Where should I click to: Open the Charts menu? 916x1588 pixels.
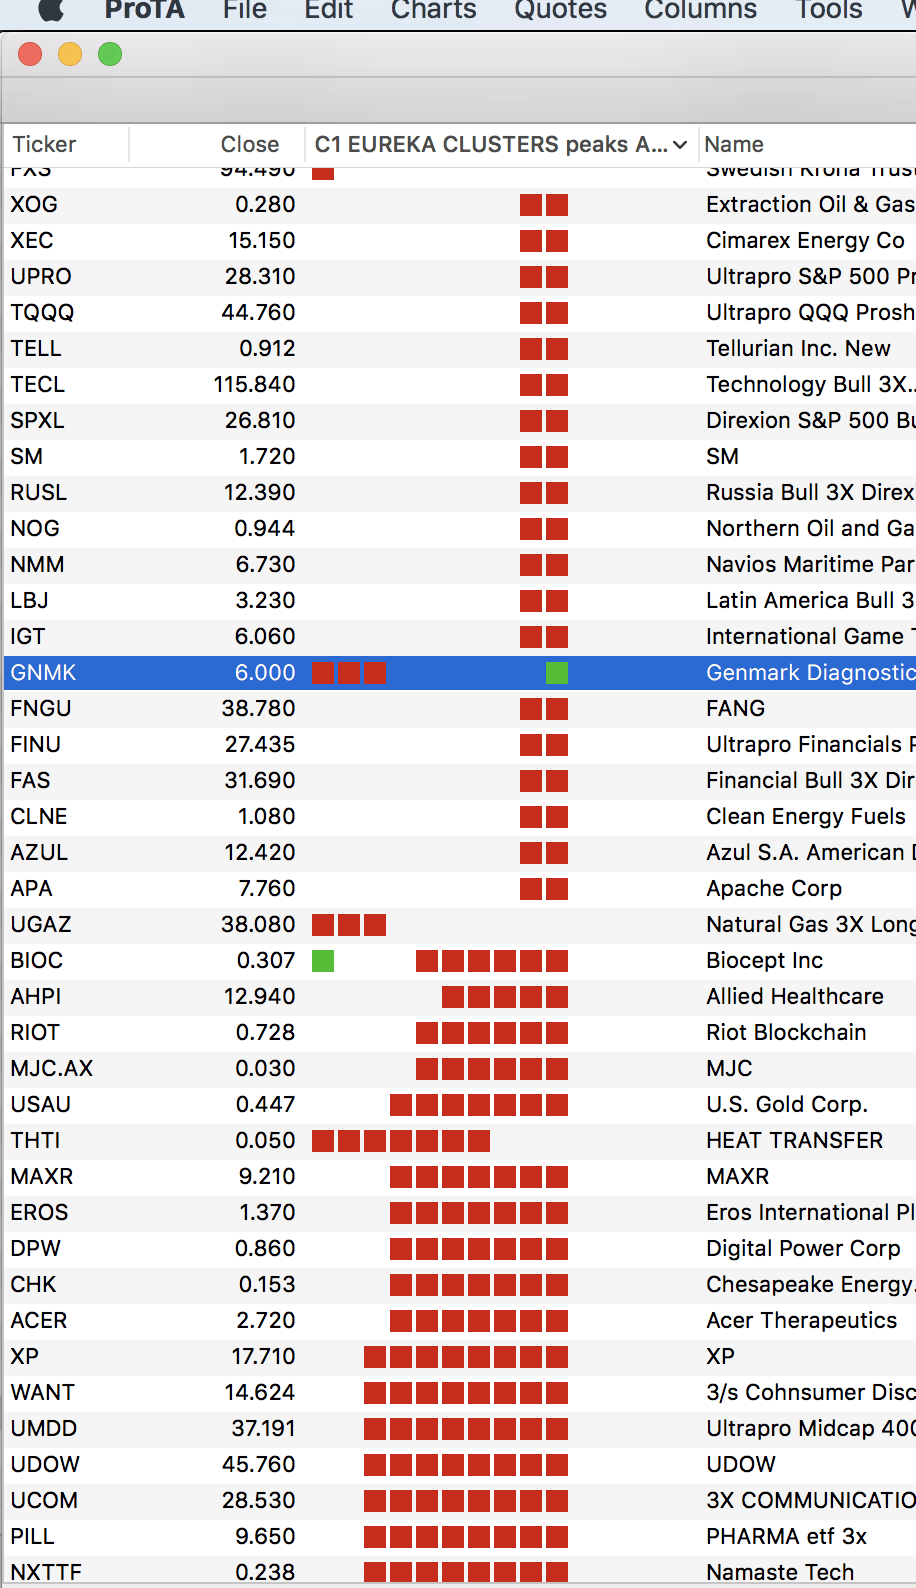[x=434, y=10]
